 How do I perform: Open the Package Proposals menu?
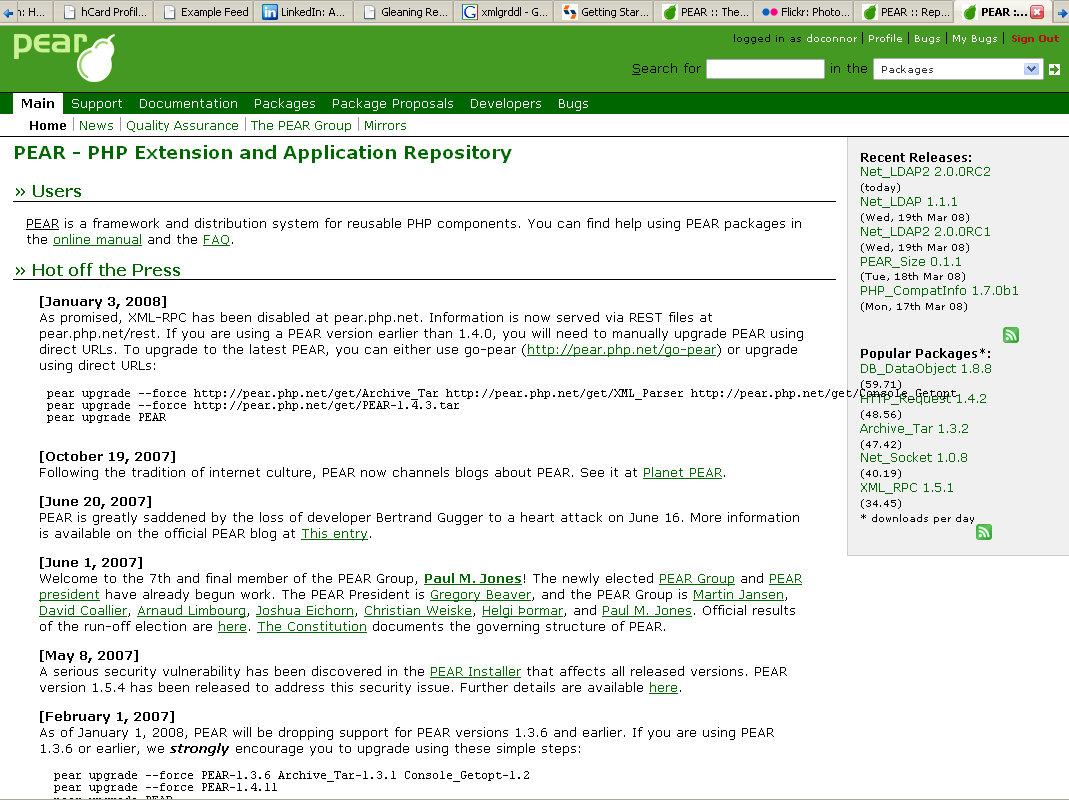[x=393, y=104]
